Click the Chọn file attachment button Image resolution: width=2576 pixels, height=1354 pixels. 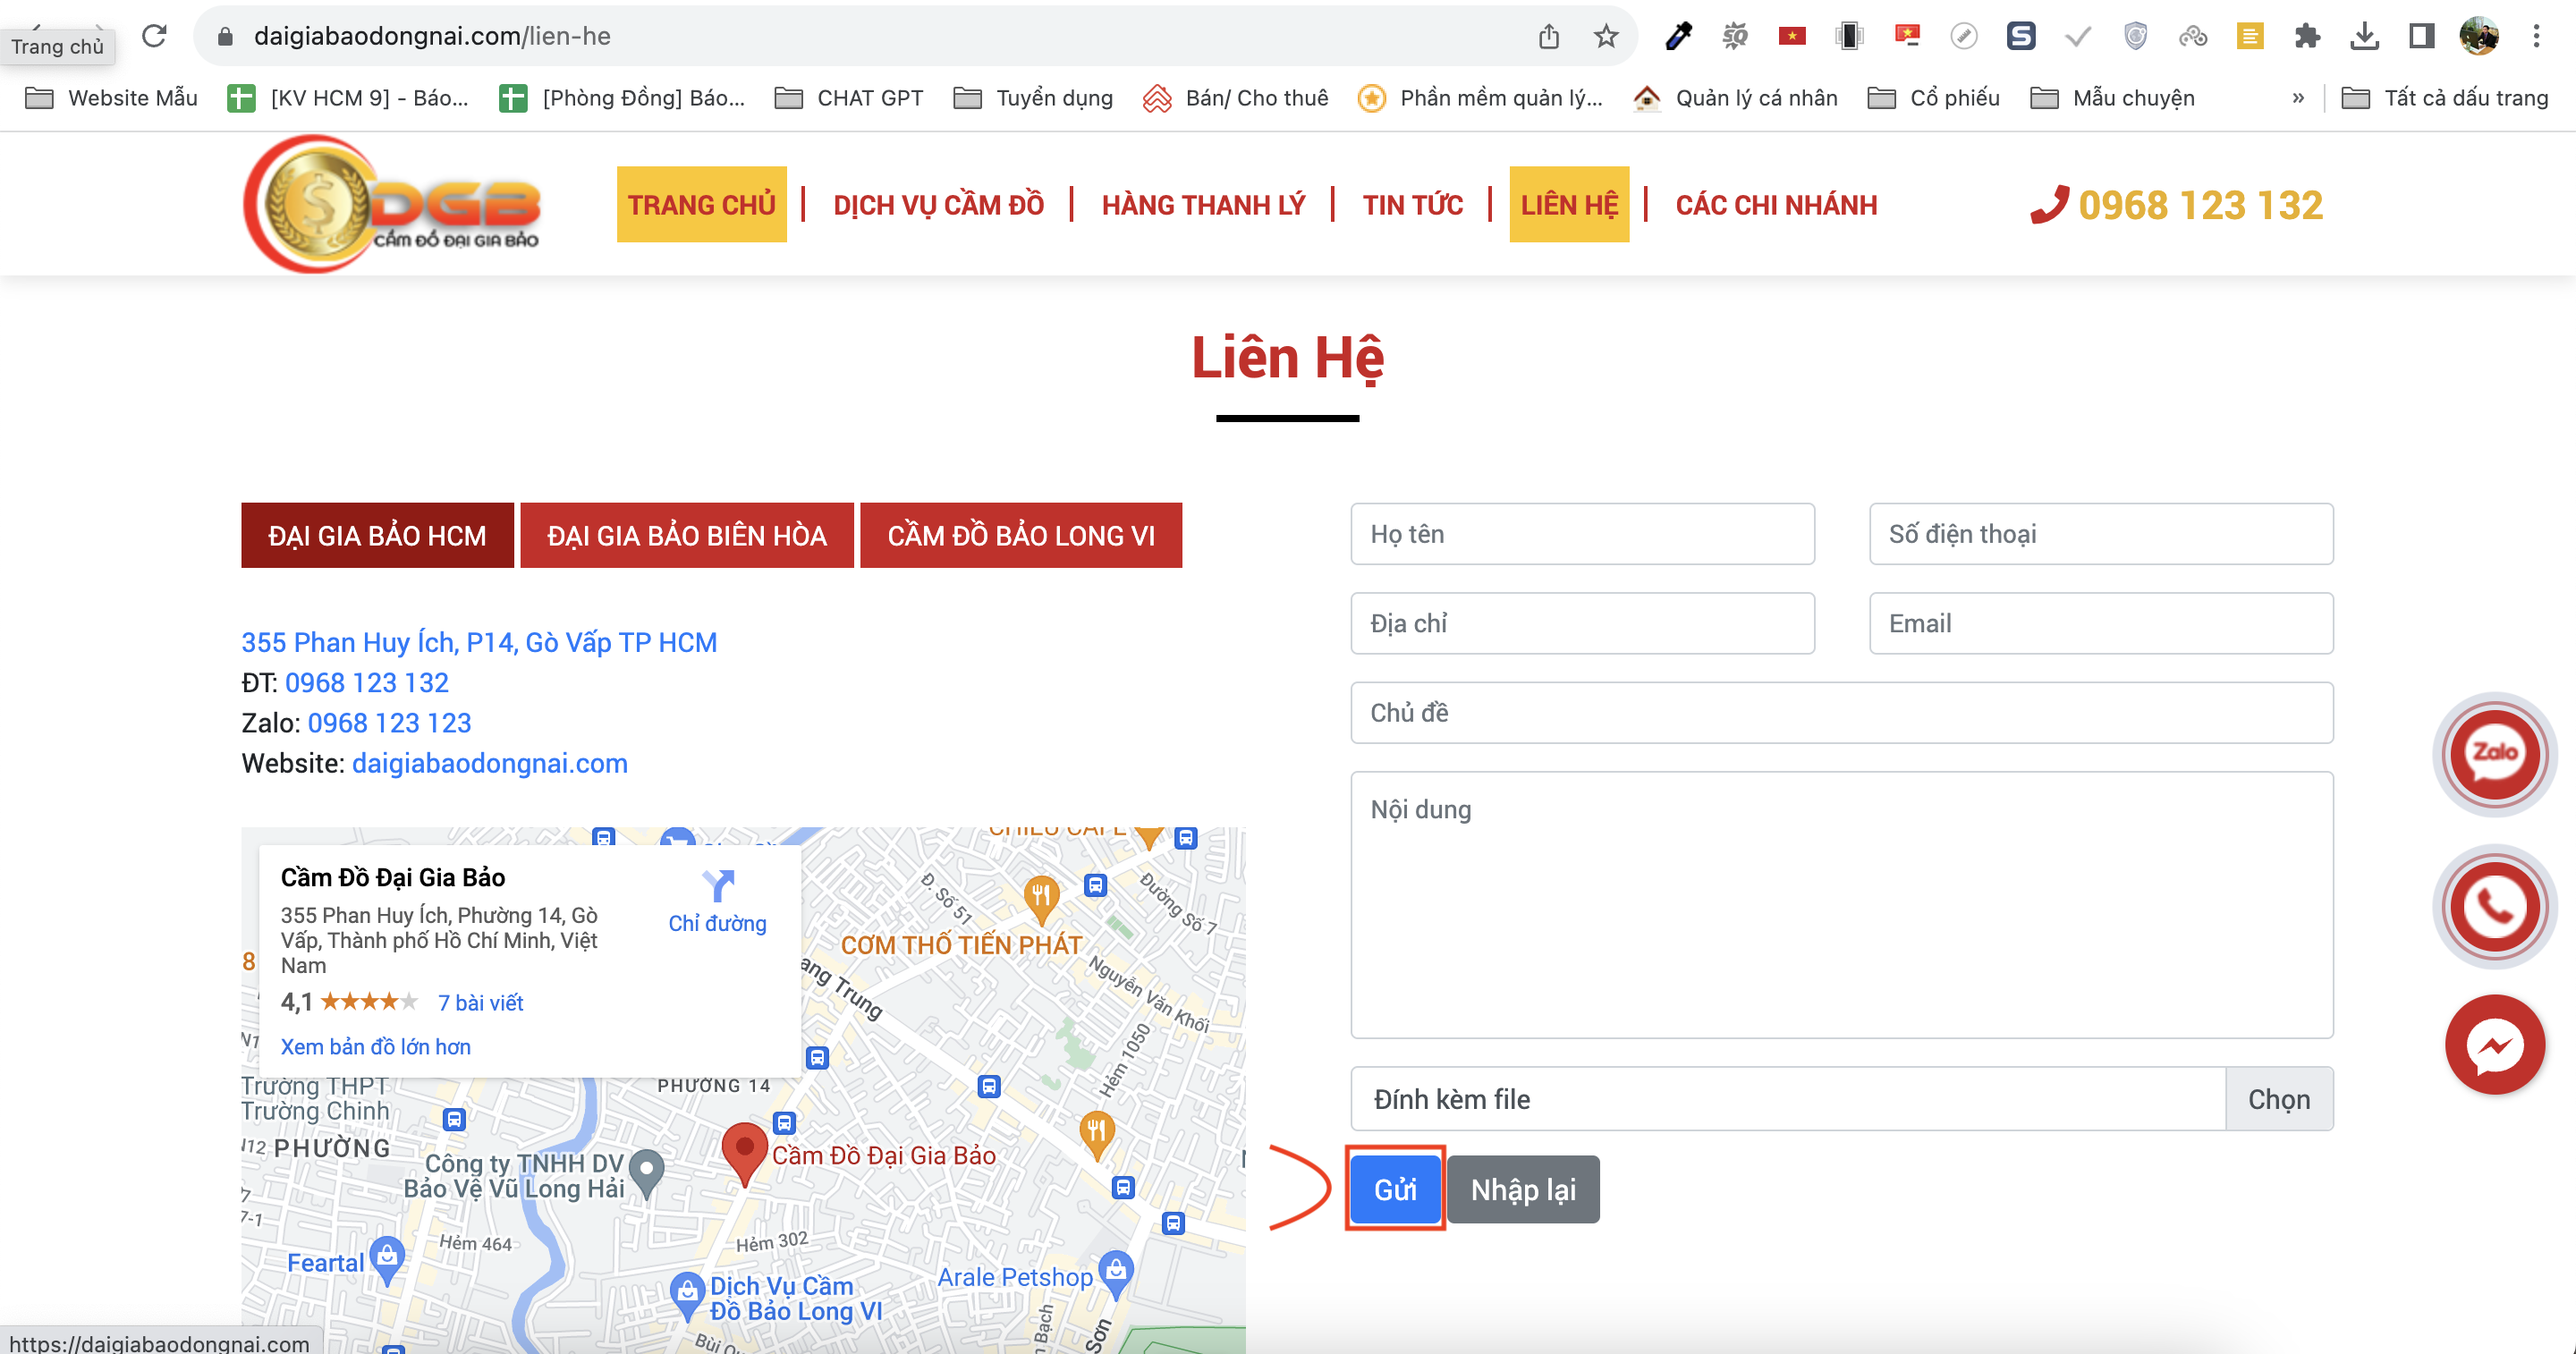pyautogui.click(x=2280, y=1099)
